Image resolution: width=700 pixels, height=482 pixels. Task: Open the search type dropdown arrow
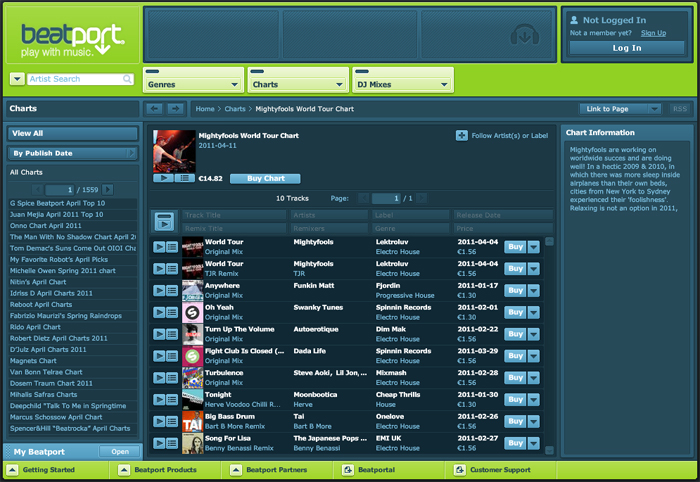(x=17, y=79)
